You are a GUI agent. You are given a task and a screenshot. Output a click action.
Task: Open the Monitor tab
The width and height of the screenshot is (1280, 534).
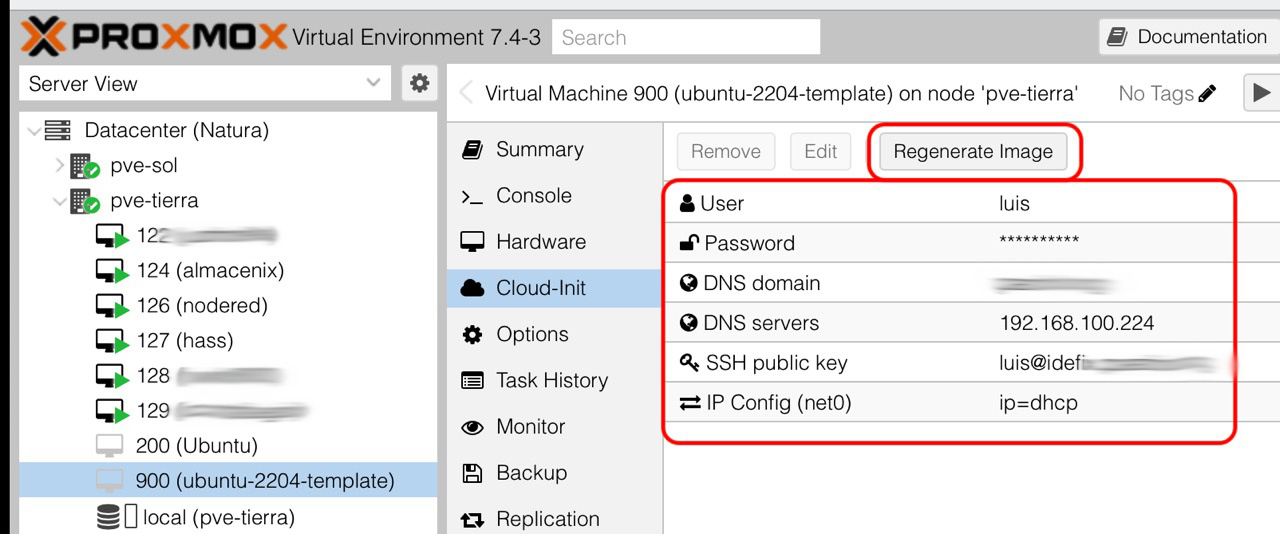(x=531, y=427)
